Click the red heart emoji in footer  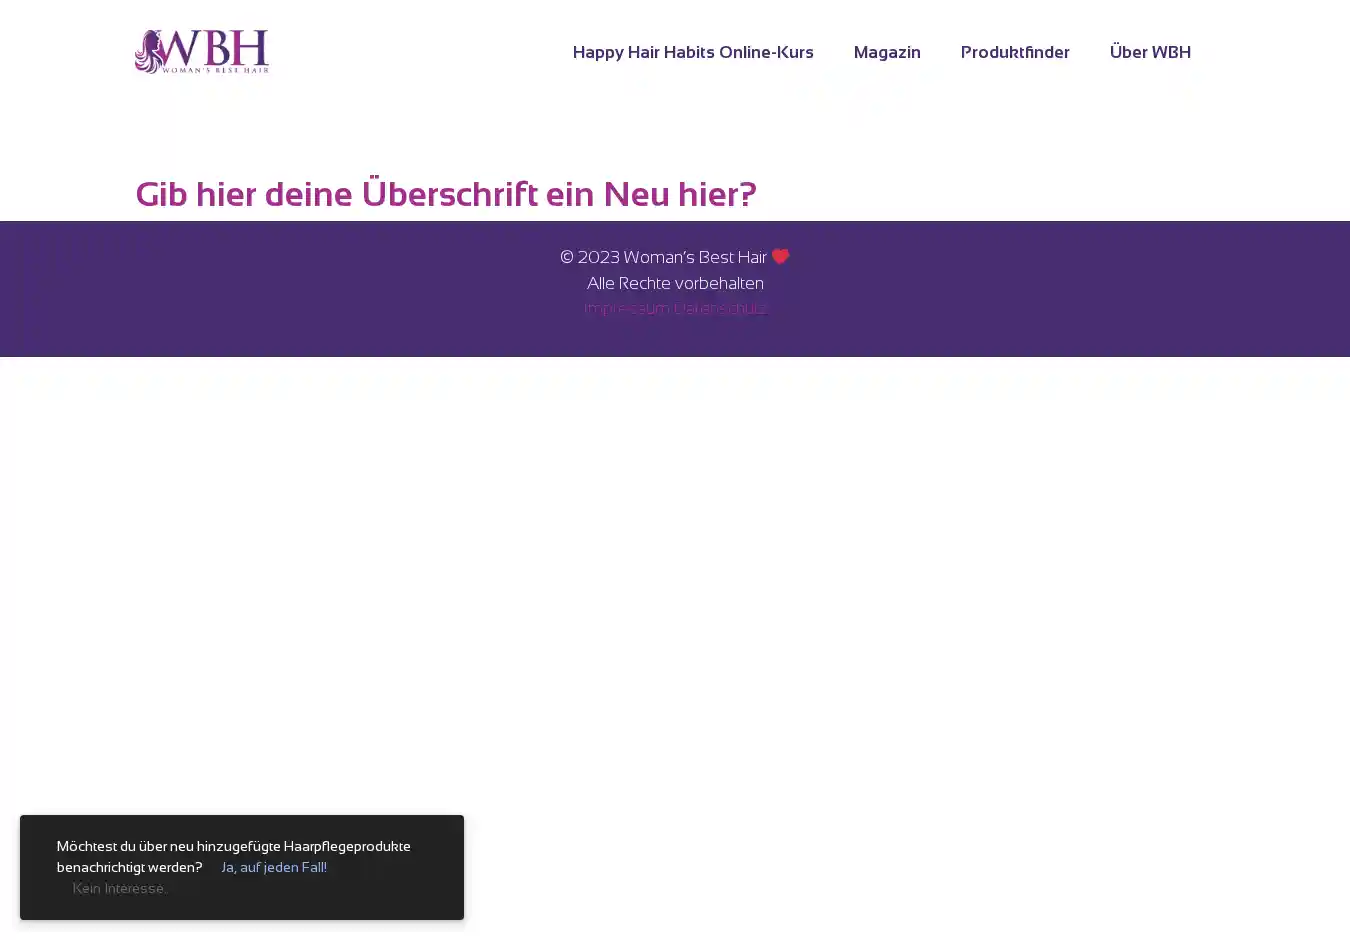tap(780, 257)
